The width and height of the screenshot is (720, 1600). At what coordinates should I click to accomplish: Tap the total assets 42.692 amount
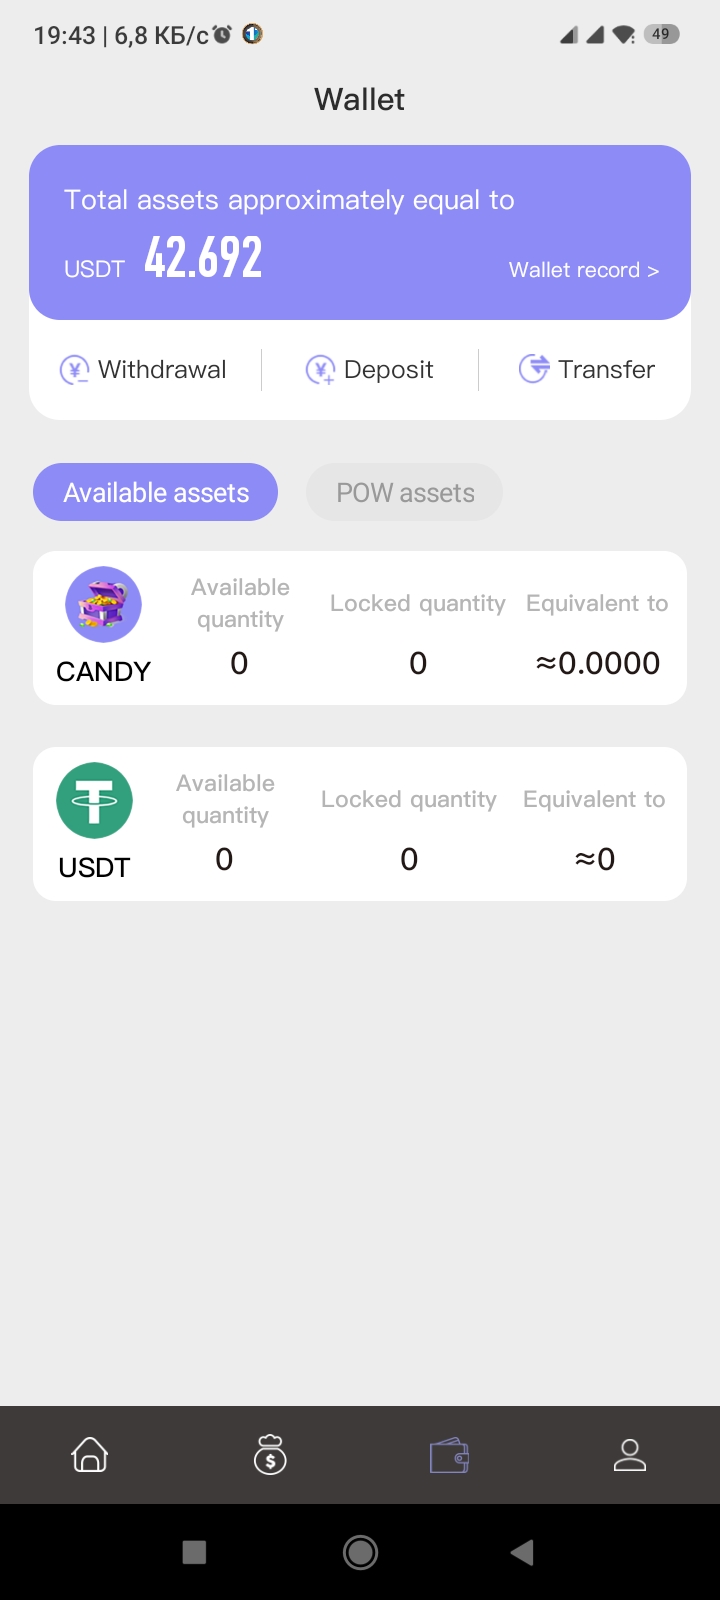(203, 258)
